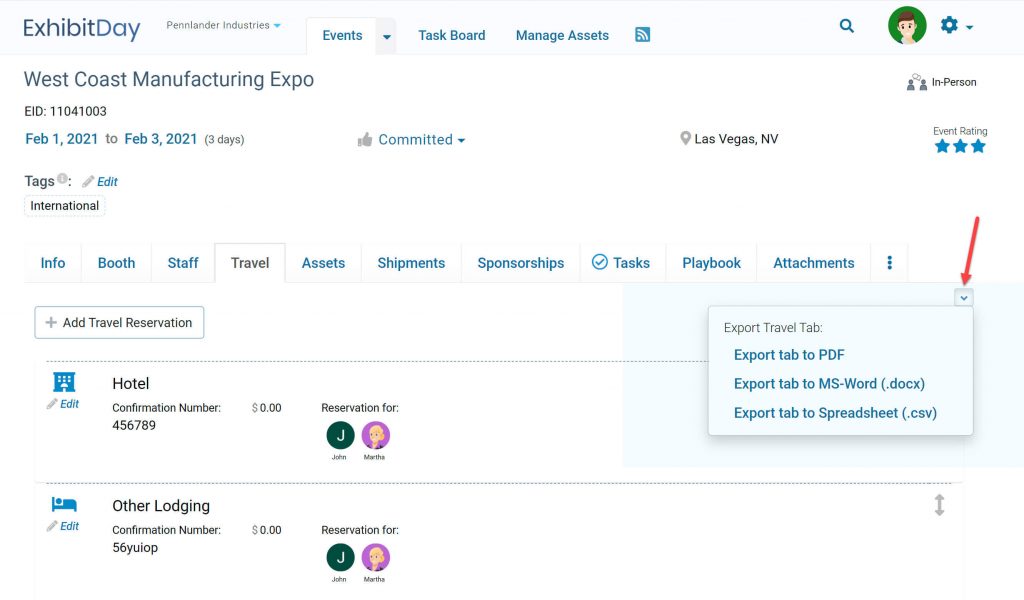
Task: Click the Edit pencil on the Hotel reservation
Action: click(x=64, y=404)
